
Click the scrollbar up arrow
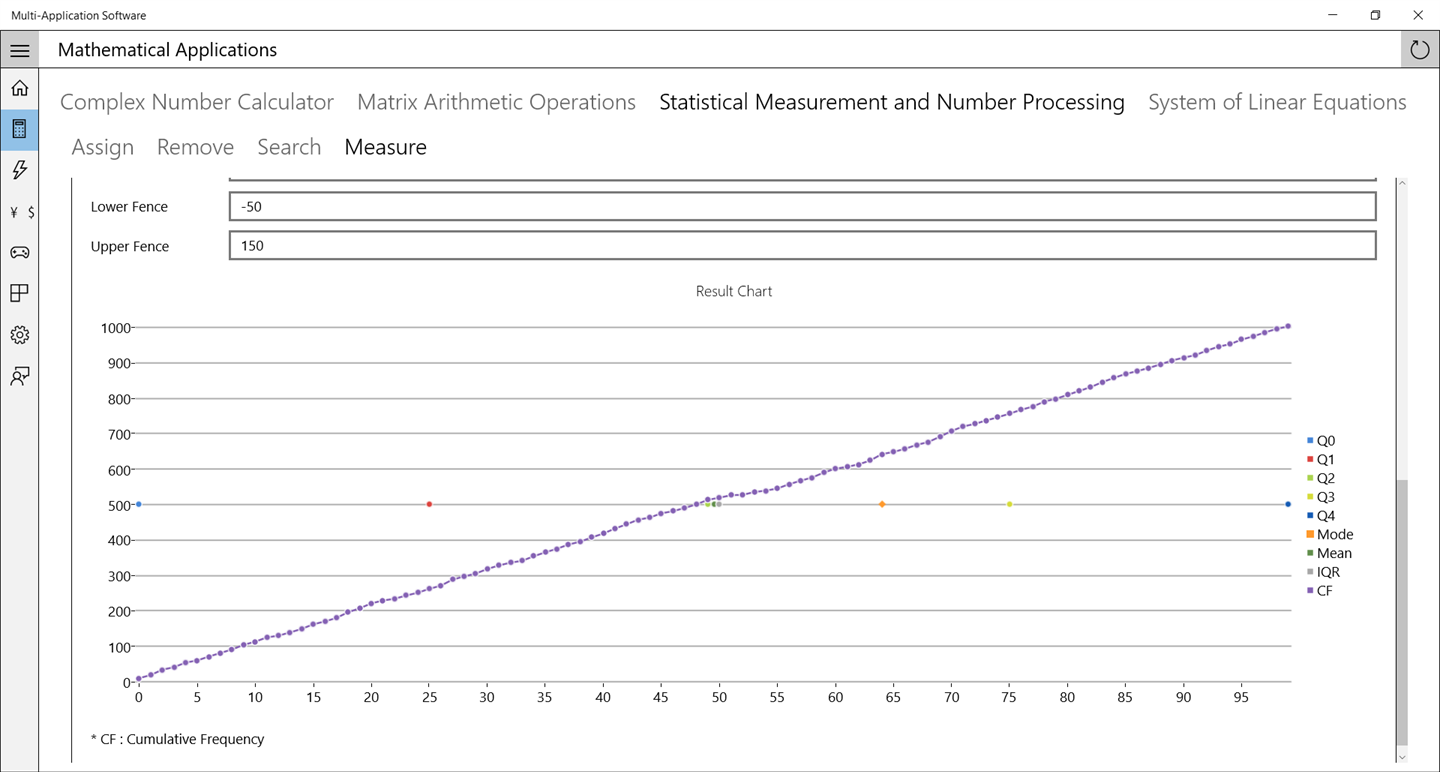[x=1401, y=184]
